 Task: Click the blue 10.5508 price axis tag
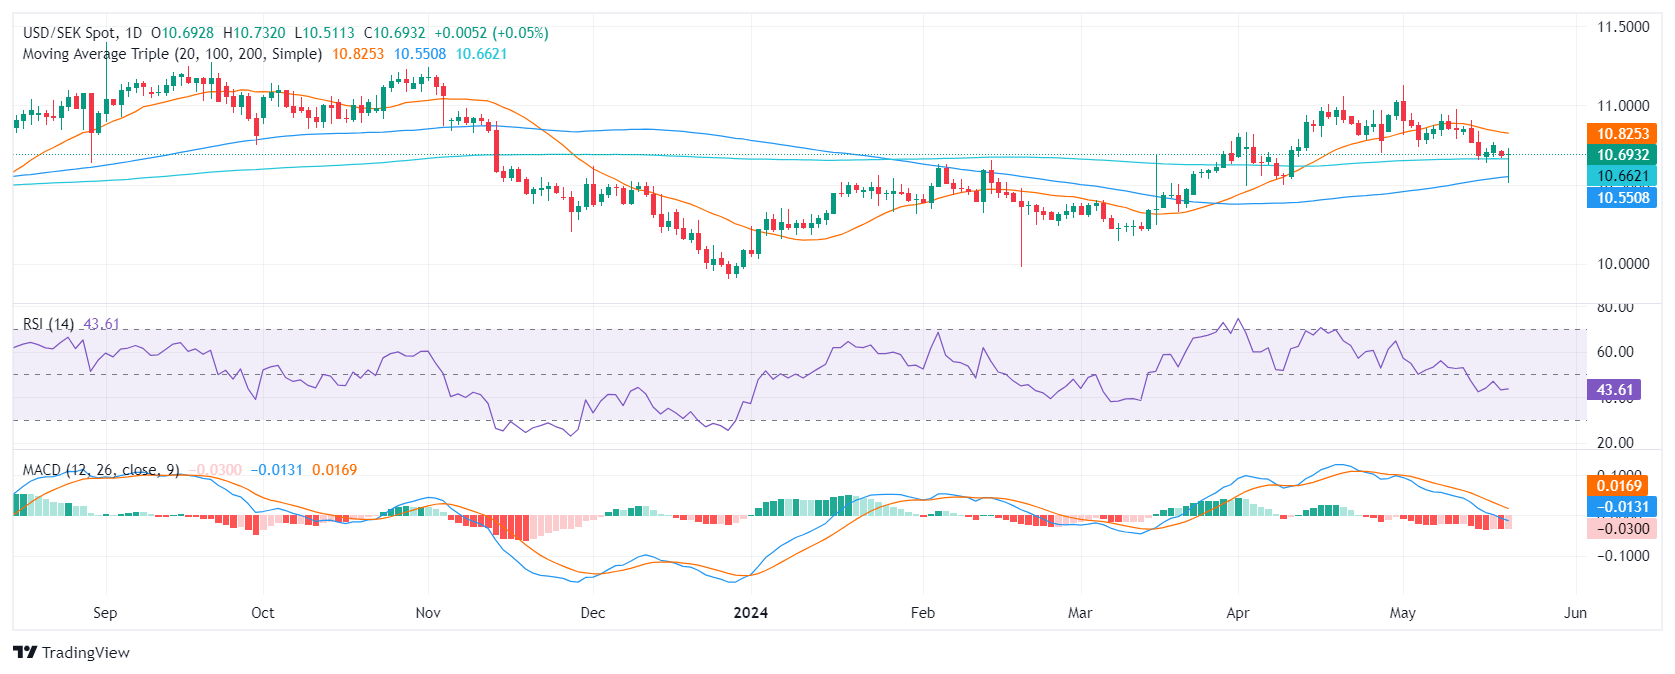point(1621,197)
